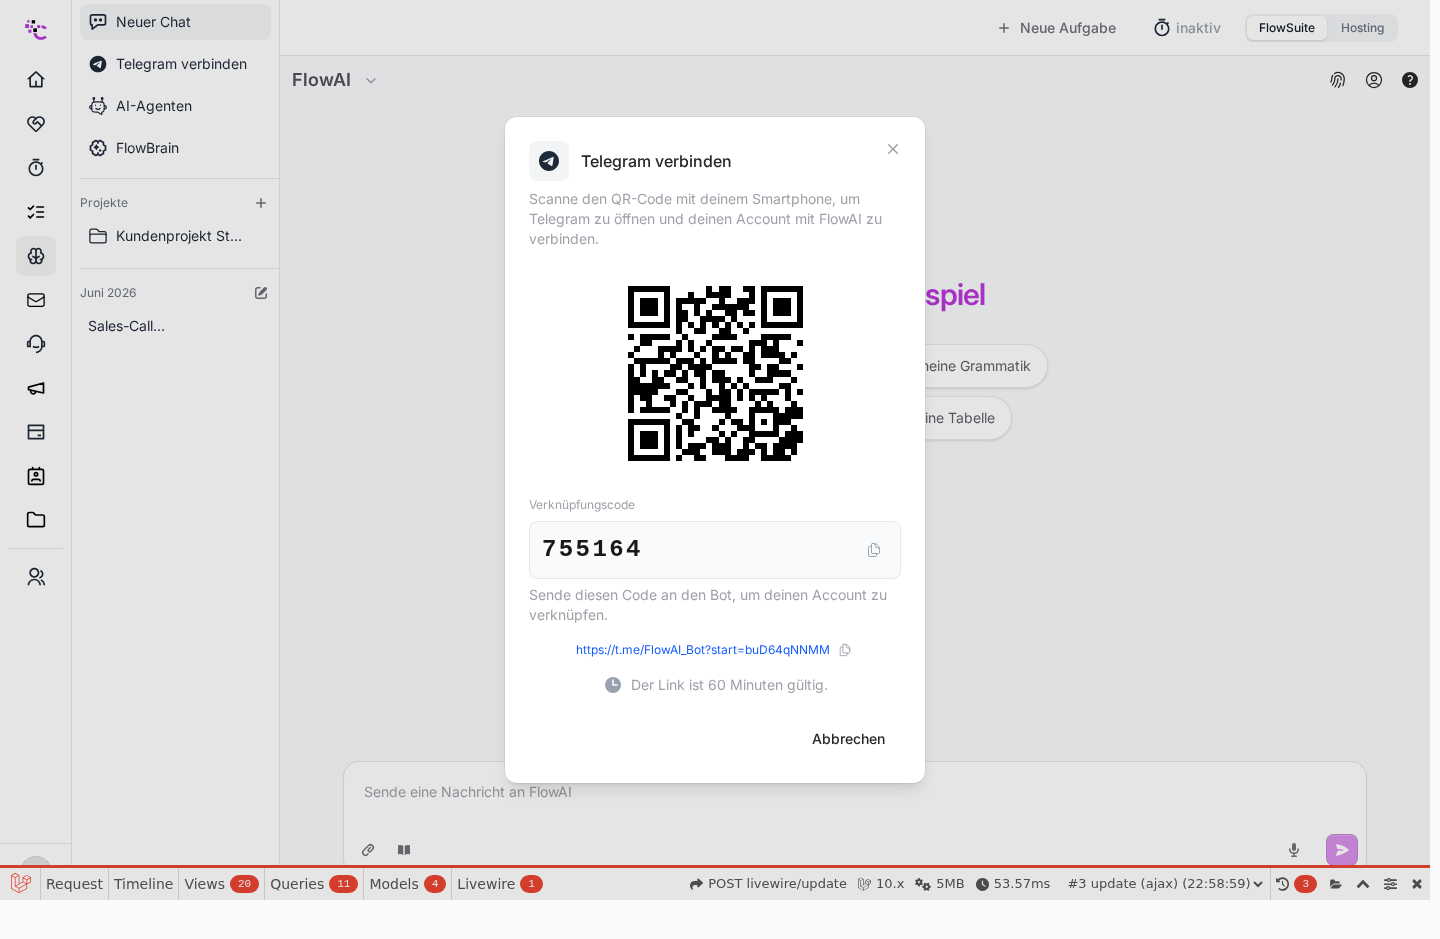The width and height of the screenshot is (1440, 939).
Task: Click the Abbrechen button
Action: click(848, 739)
